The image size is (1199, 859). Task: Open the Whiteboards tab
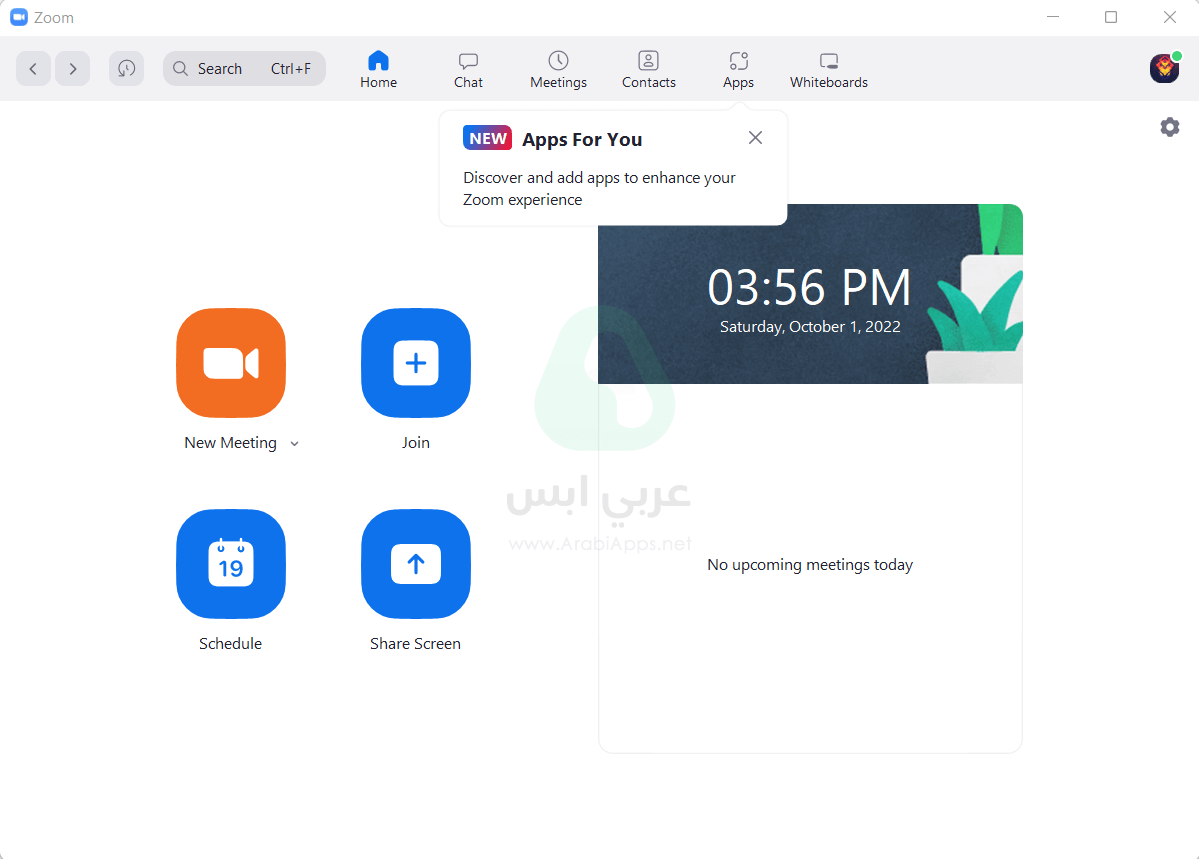point(828,69)
